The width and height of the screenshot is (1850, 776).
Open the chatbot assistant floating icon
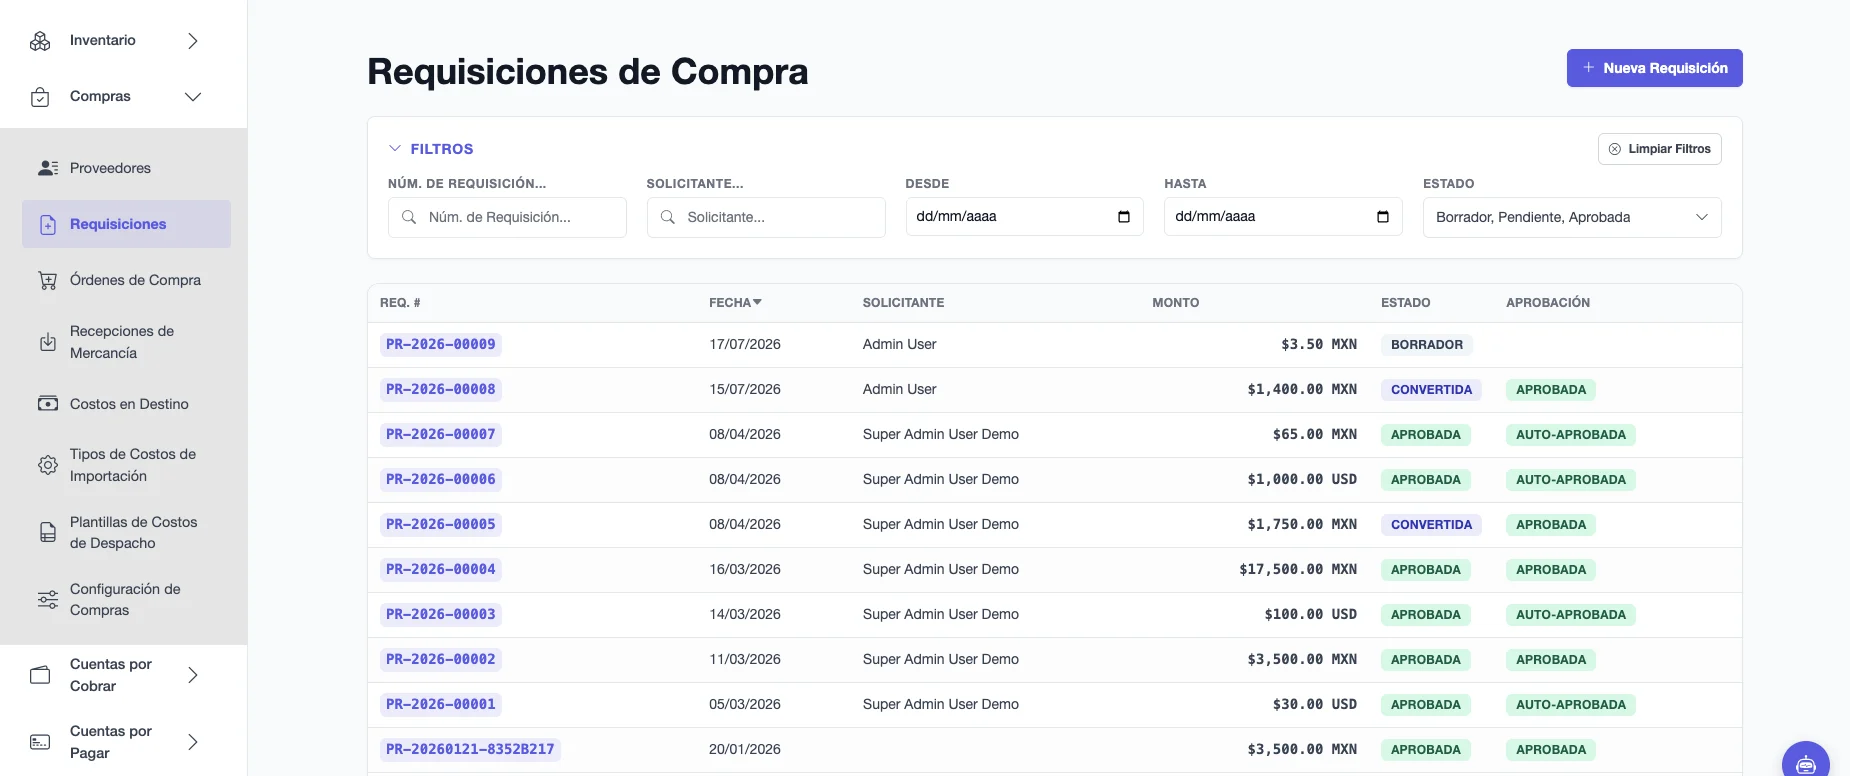click(1806, 764)
